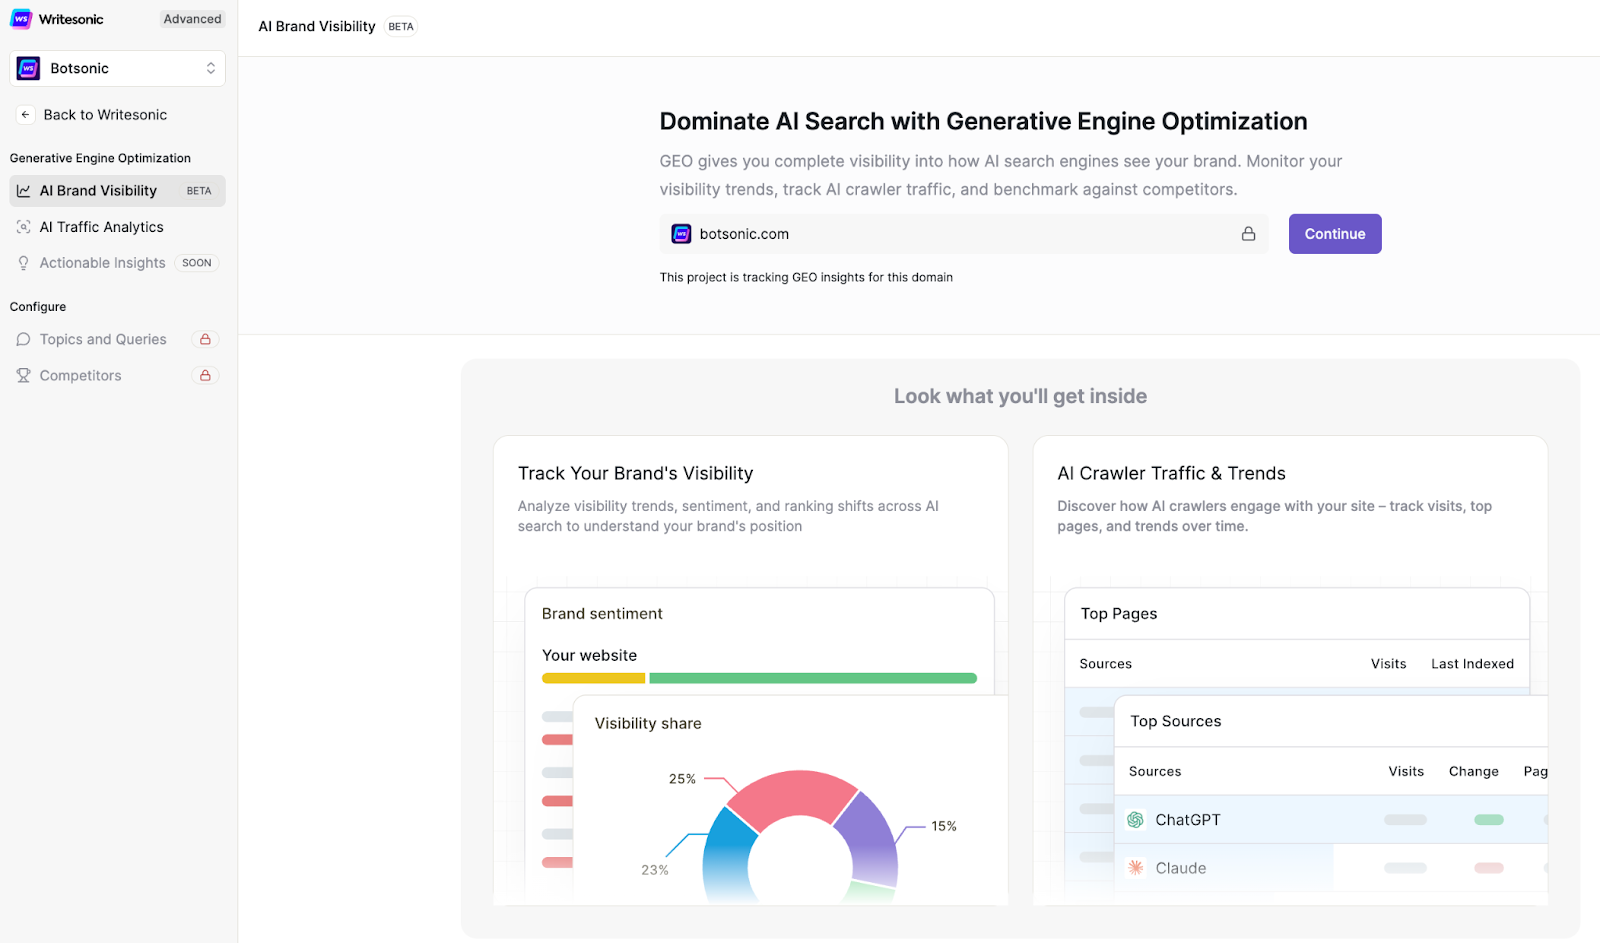Click the ChatGPT row label
The height and width of the screenshot is (943, 1600).
pyautogui.click(x=1188, y=820)
